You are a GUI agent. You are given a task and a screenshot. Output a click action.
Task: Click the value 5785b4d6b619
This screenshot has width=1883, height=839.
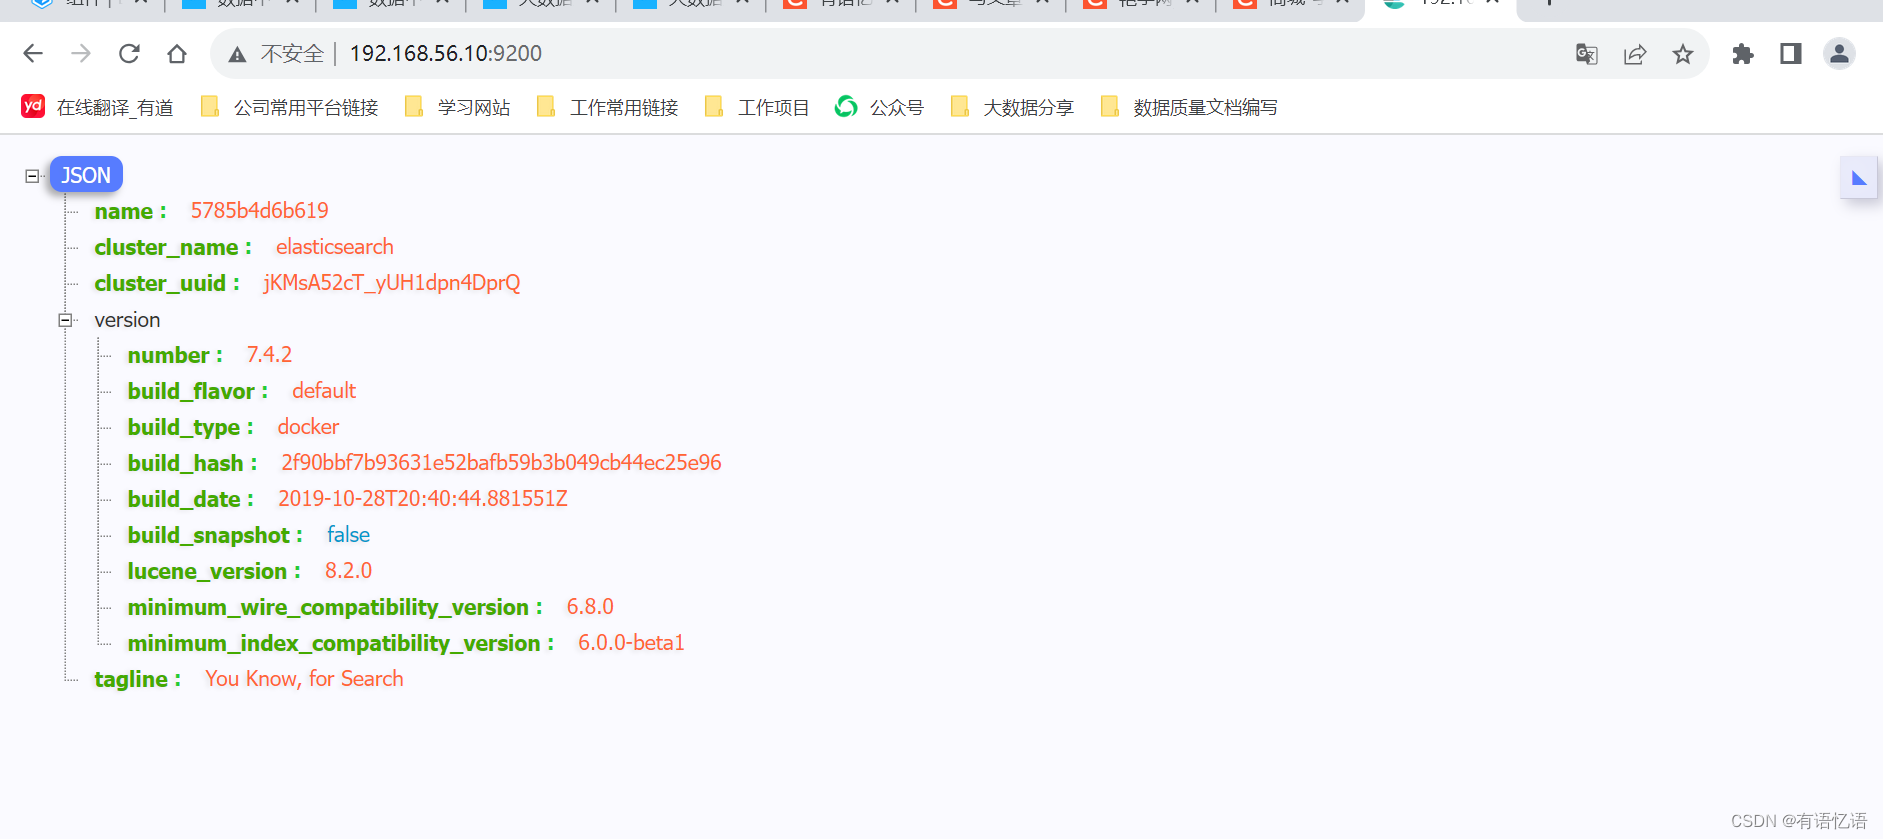pos(260,211)
